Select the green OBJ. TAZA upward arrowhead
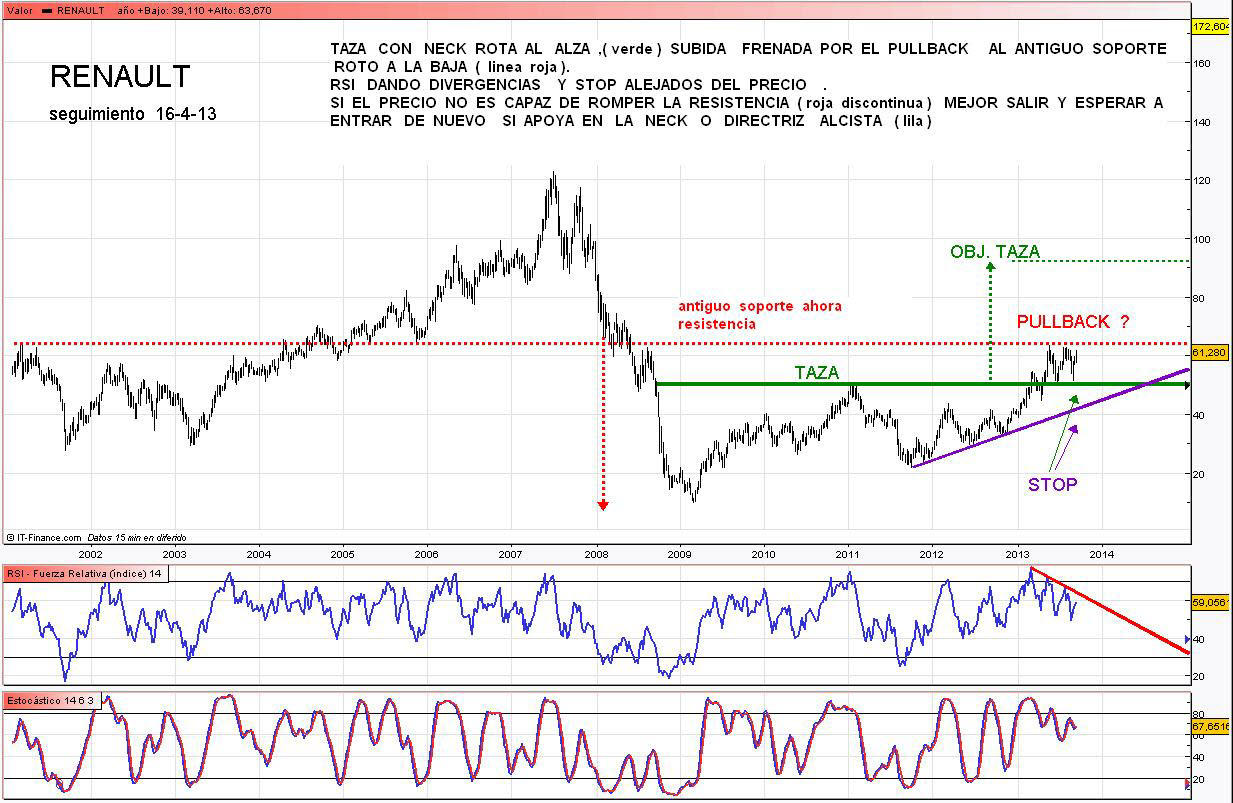Image resolution: width=1233 pixels, height=803 pixels. point(990,267)
